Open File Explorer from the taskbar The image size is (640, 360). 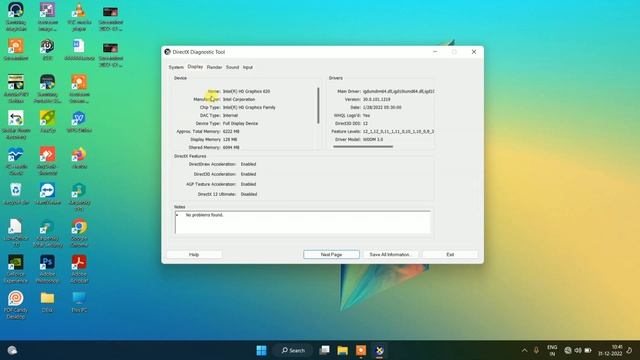coord(342,350)
